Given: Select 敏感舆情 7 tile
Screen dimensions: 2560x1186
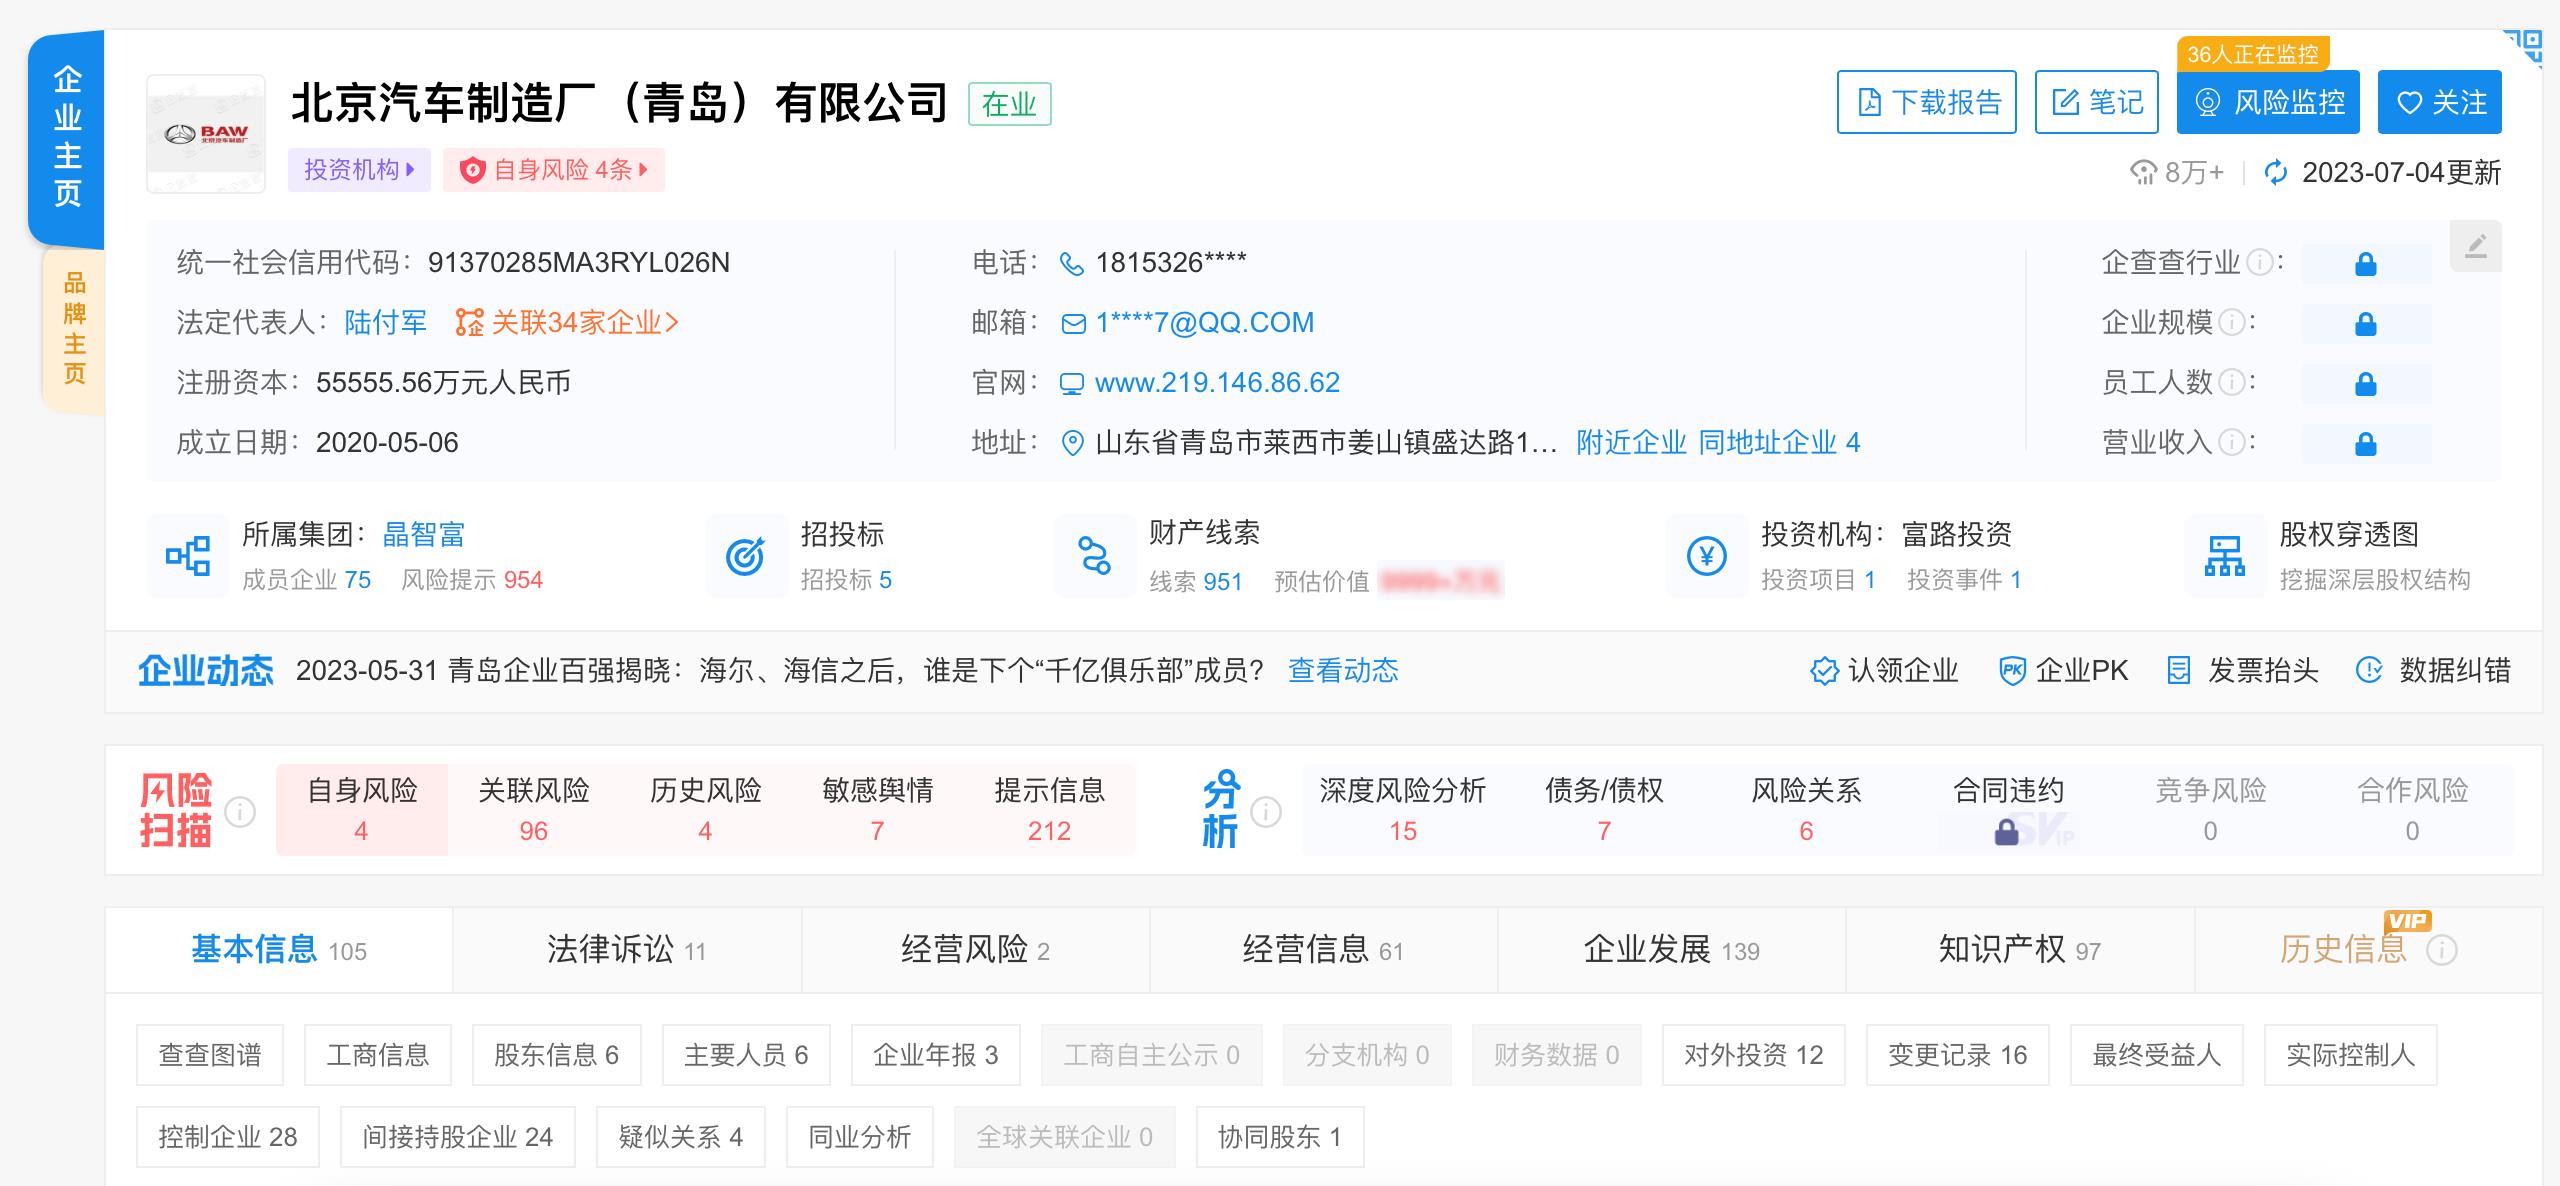Looking at the screenshot, I should pos(878,810).
